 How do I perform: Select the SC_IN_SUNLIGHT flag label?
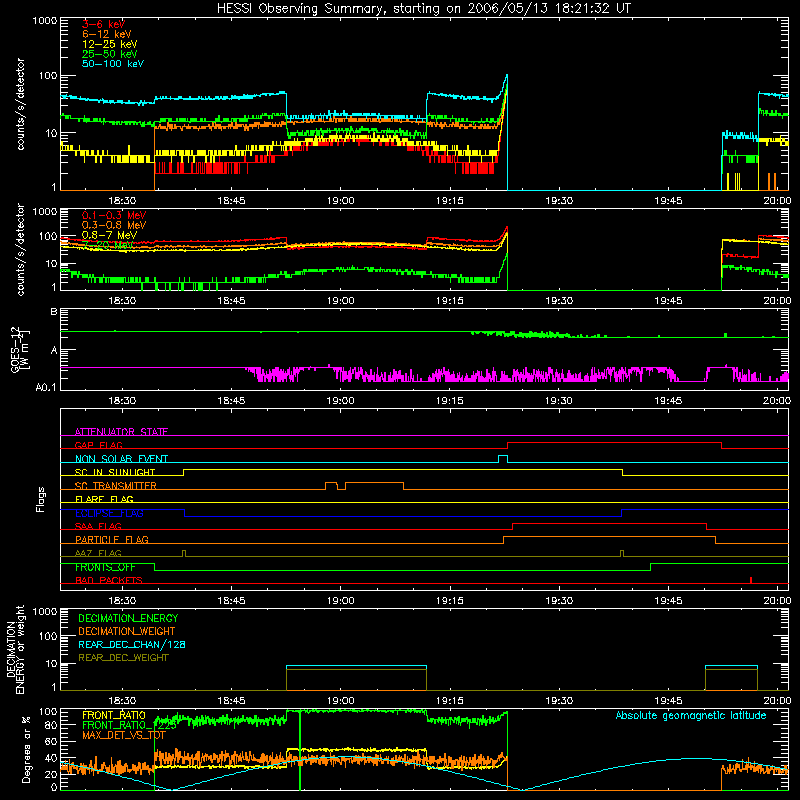(115, 472)
